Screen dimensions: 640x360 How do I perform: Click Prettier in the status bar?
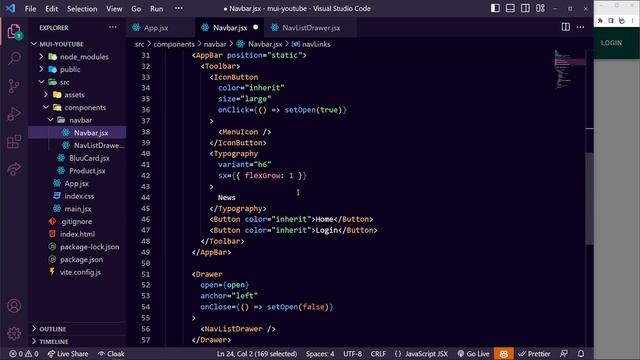tap(534, 354)
